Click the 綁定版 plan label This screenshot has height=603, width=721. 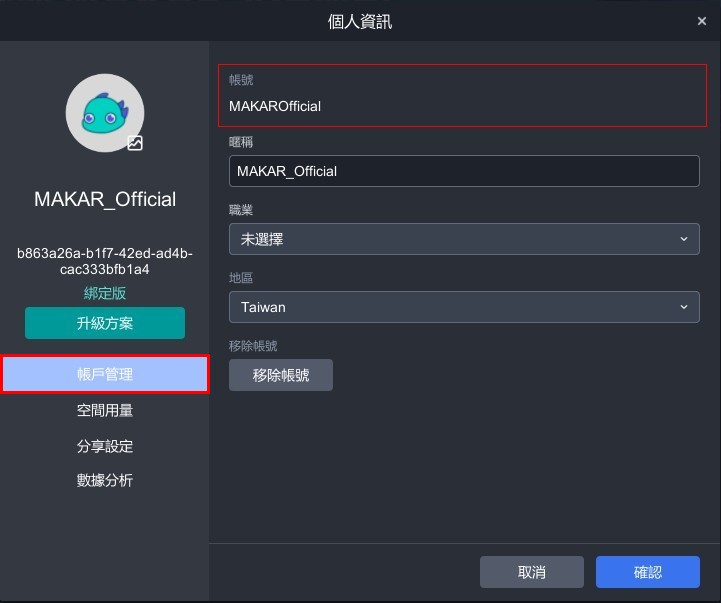105,293
